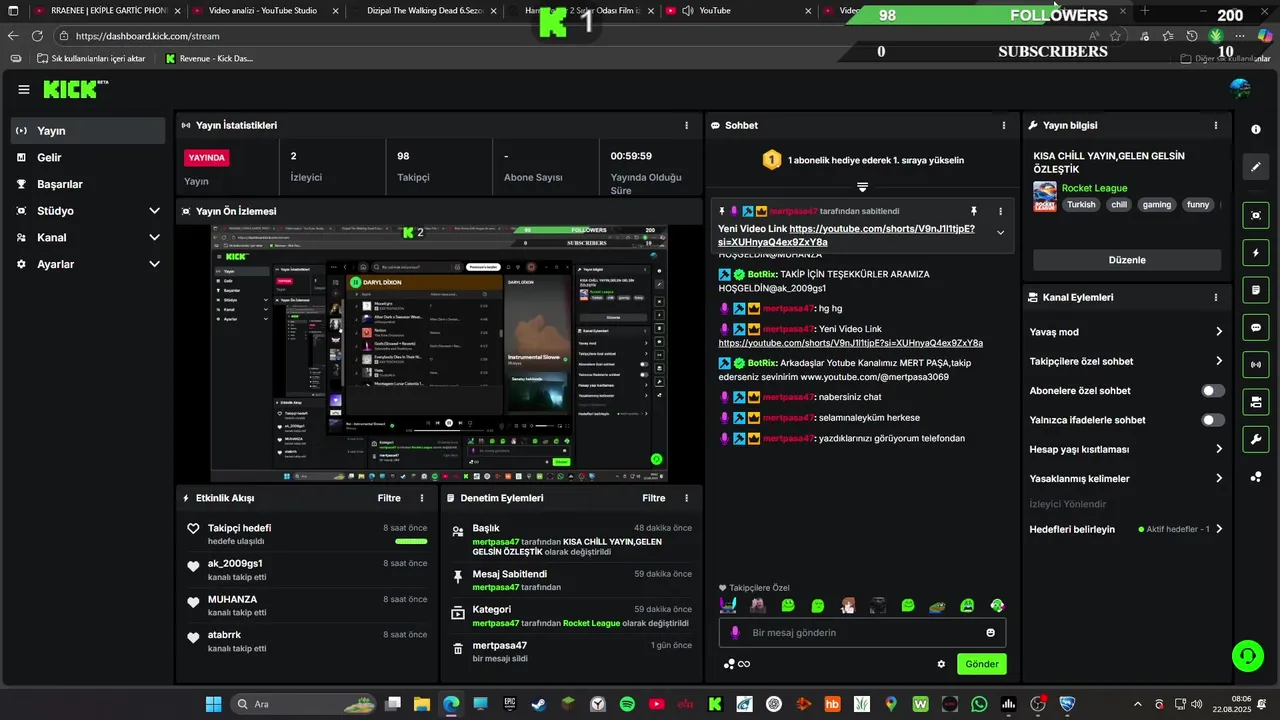
Task: Open Etkinlik Akışı three-dot menu
Action: pyautogui.click(x=422, y=498)
